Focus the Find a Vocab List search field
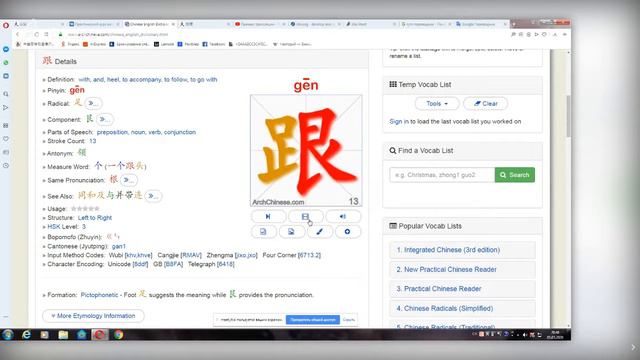Screen dimensions: 640x360 pyautogui.click(x=442, y=175)
